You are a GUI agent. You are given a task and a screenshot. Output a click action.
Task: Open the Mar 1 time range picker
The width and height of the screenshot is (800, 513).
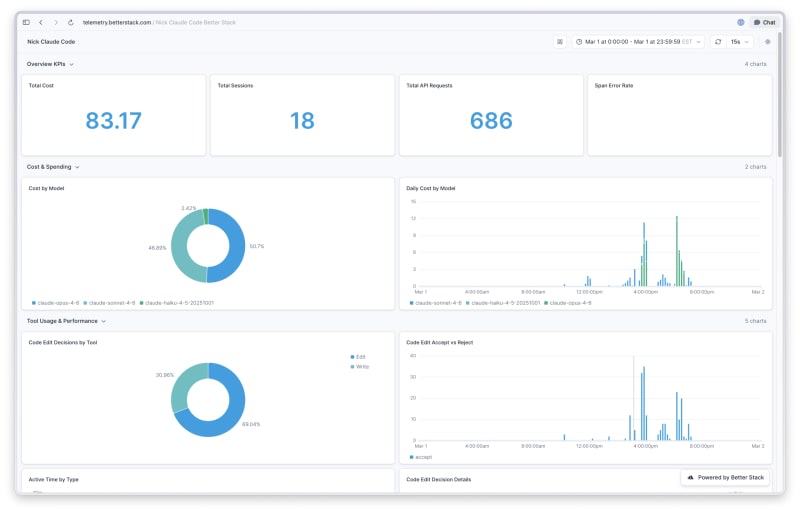click(x=638, y=42)
